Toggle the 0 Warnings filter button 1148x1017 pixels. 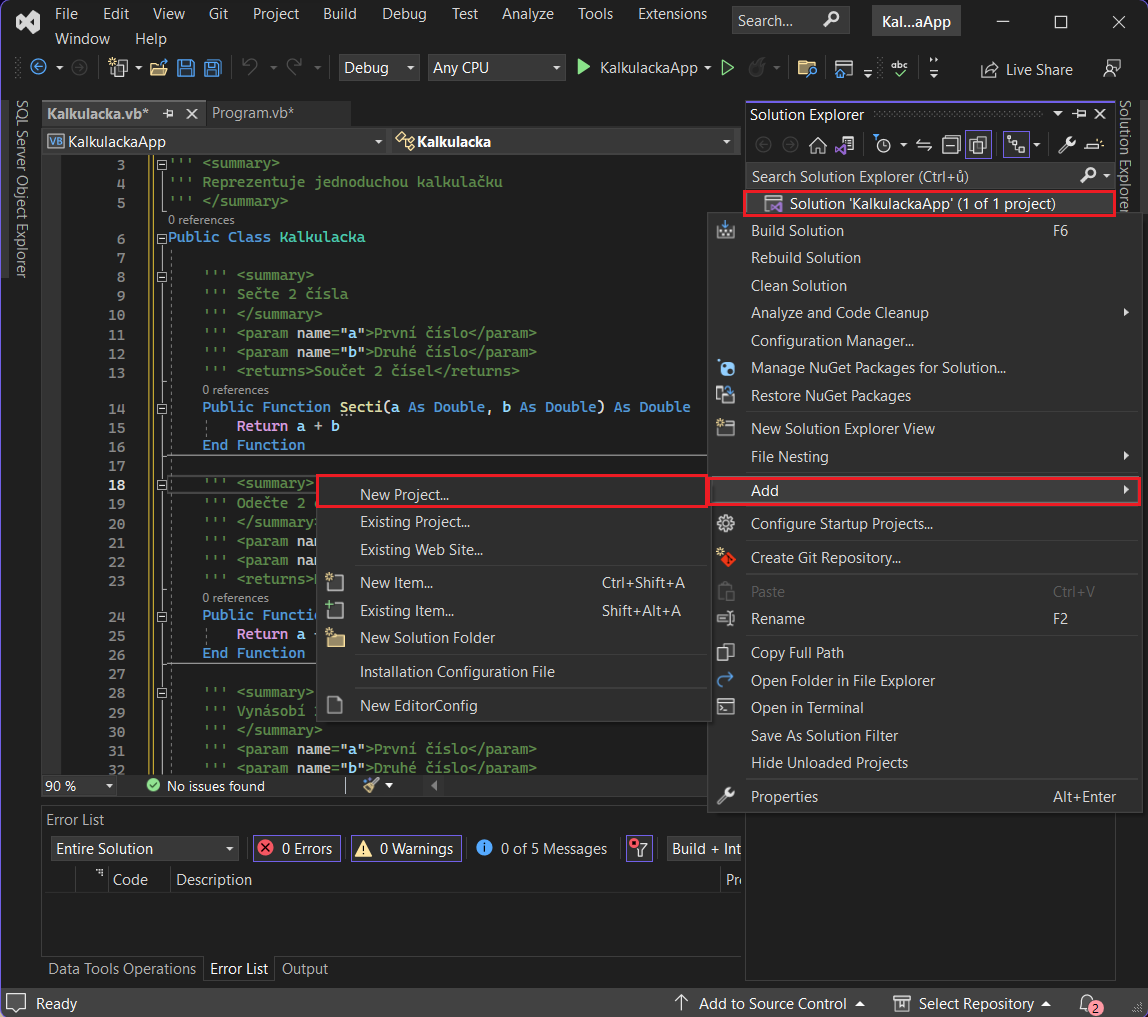[x=405, y=849]
